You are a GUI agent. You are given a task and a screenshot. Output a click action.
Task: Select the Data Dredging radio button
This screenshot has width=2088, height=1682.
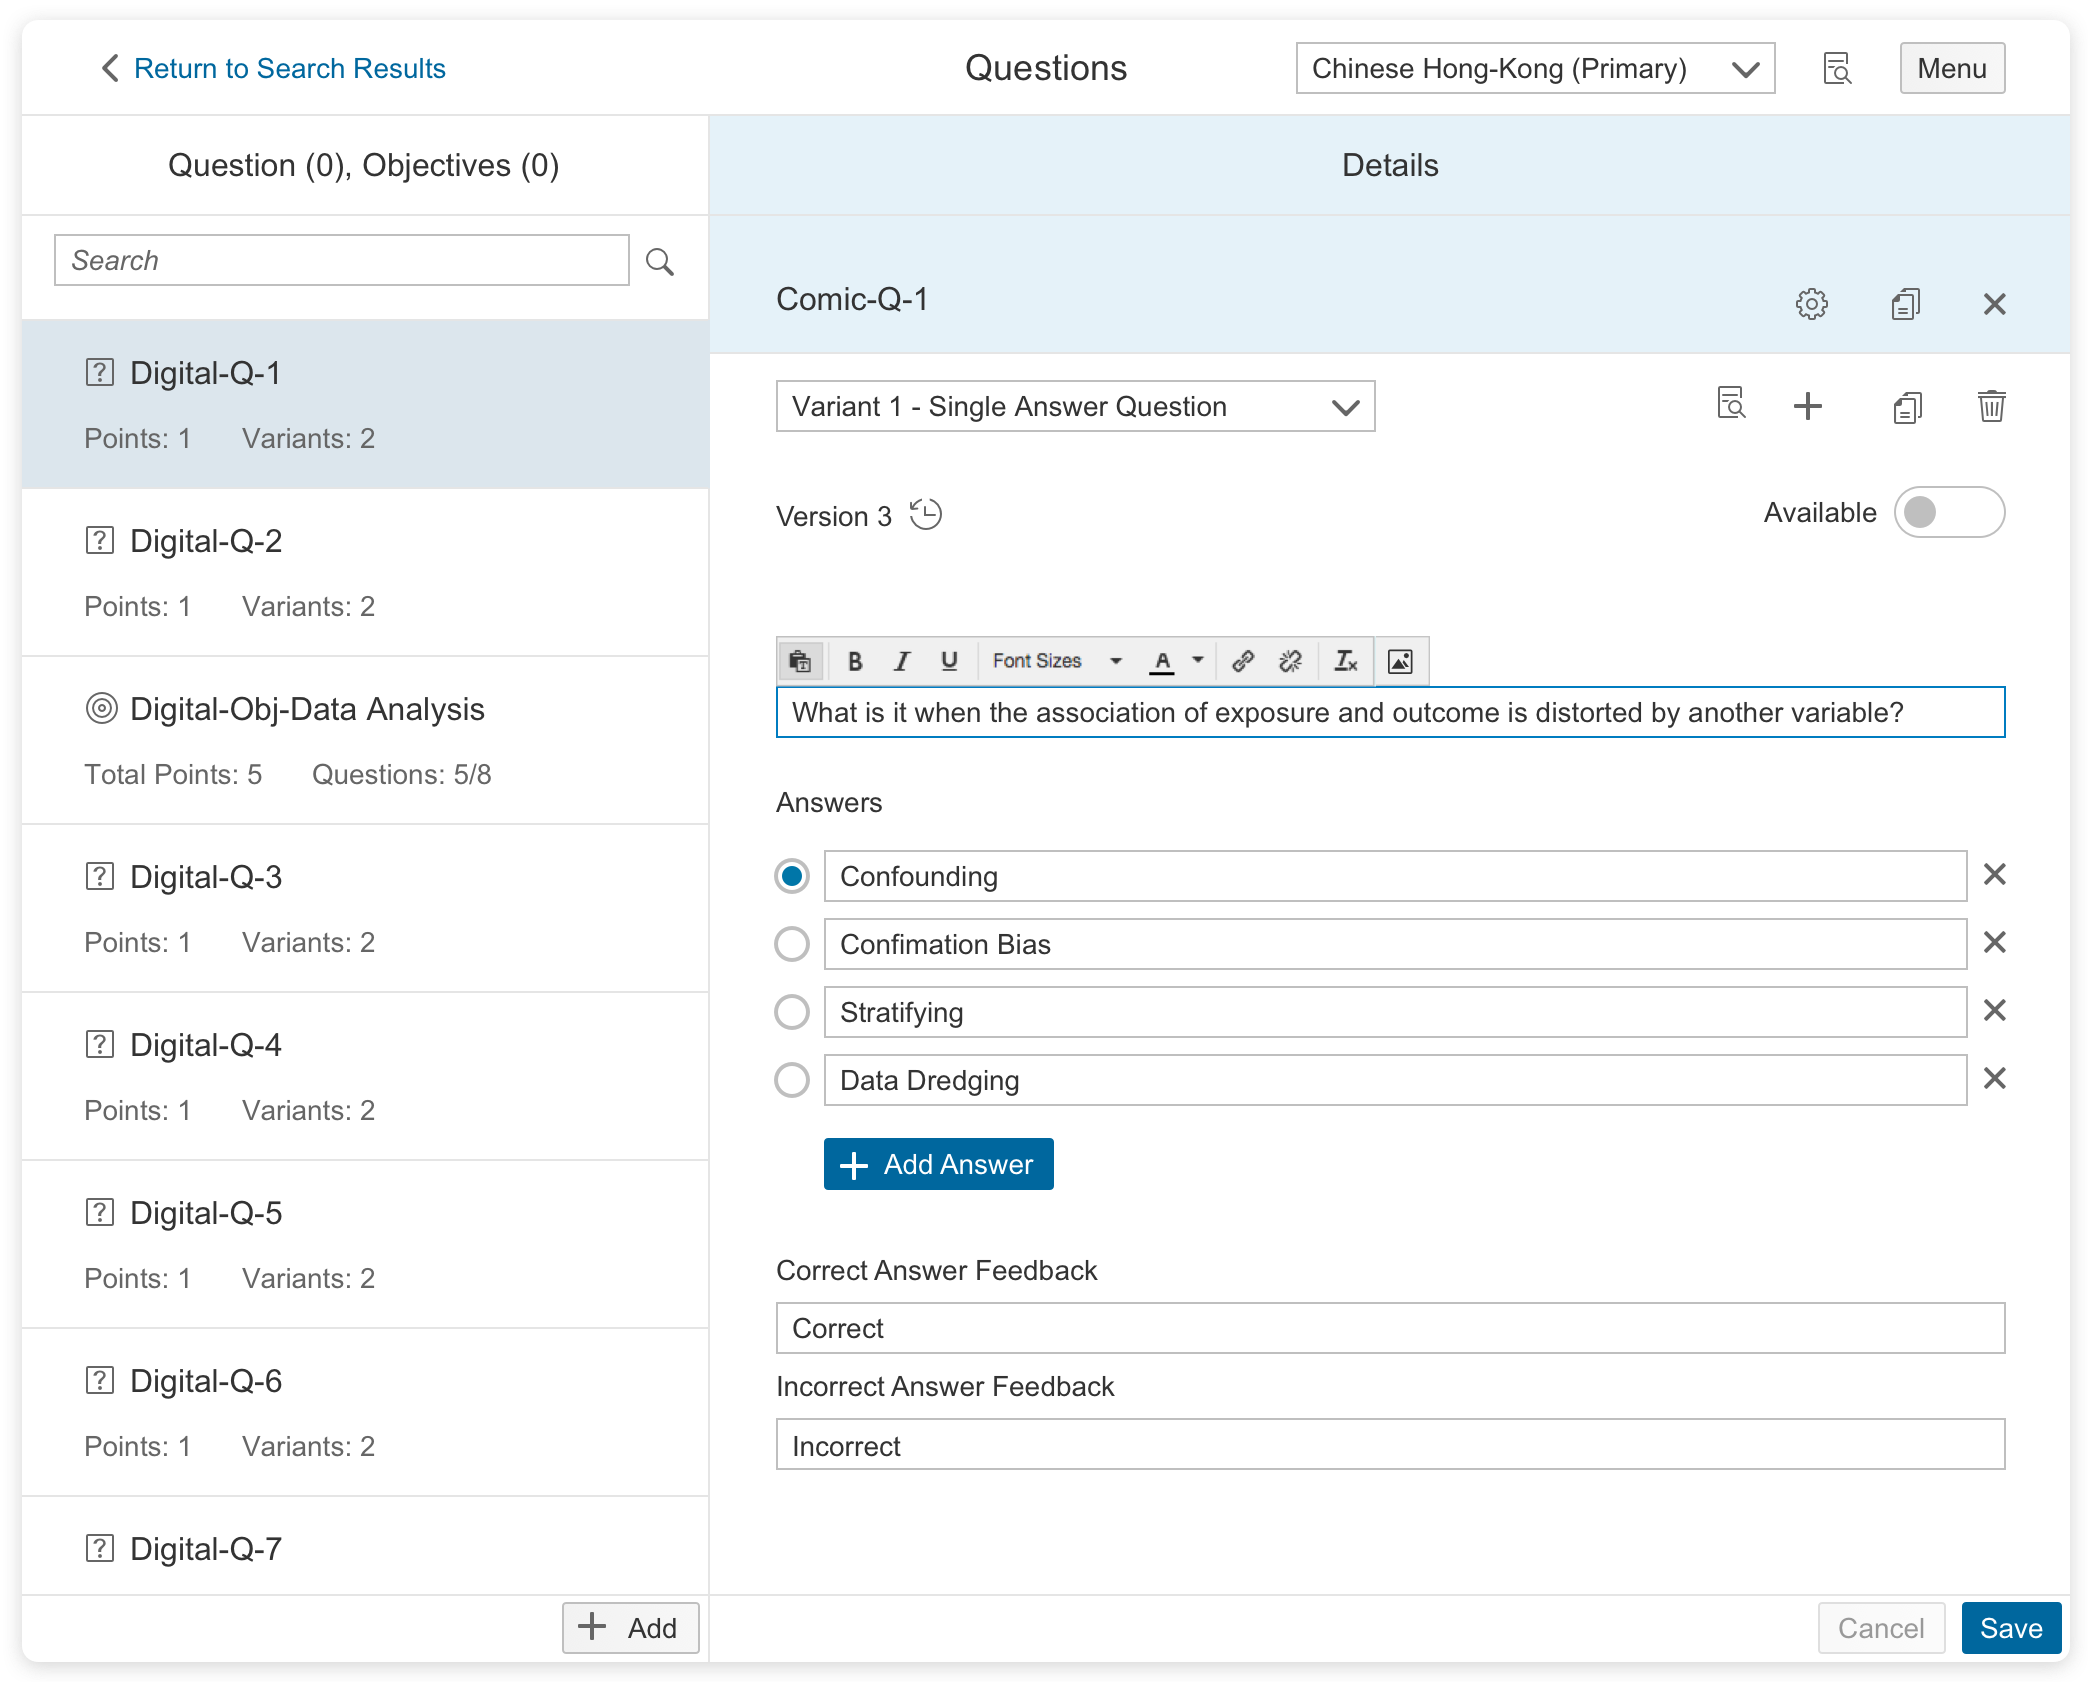point(792,1080)
